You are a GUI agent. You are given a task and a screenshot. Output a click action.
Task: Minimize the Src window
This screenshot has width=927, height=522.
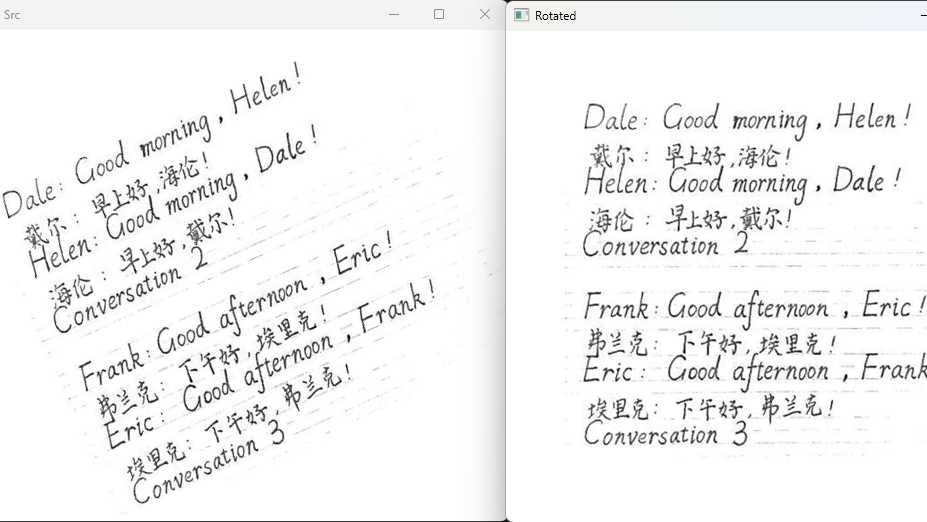click(x=394, y=14)
